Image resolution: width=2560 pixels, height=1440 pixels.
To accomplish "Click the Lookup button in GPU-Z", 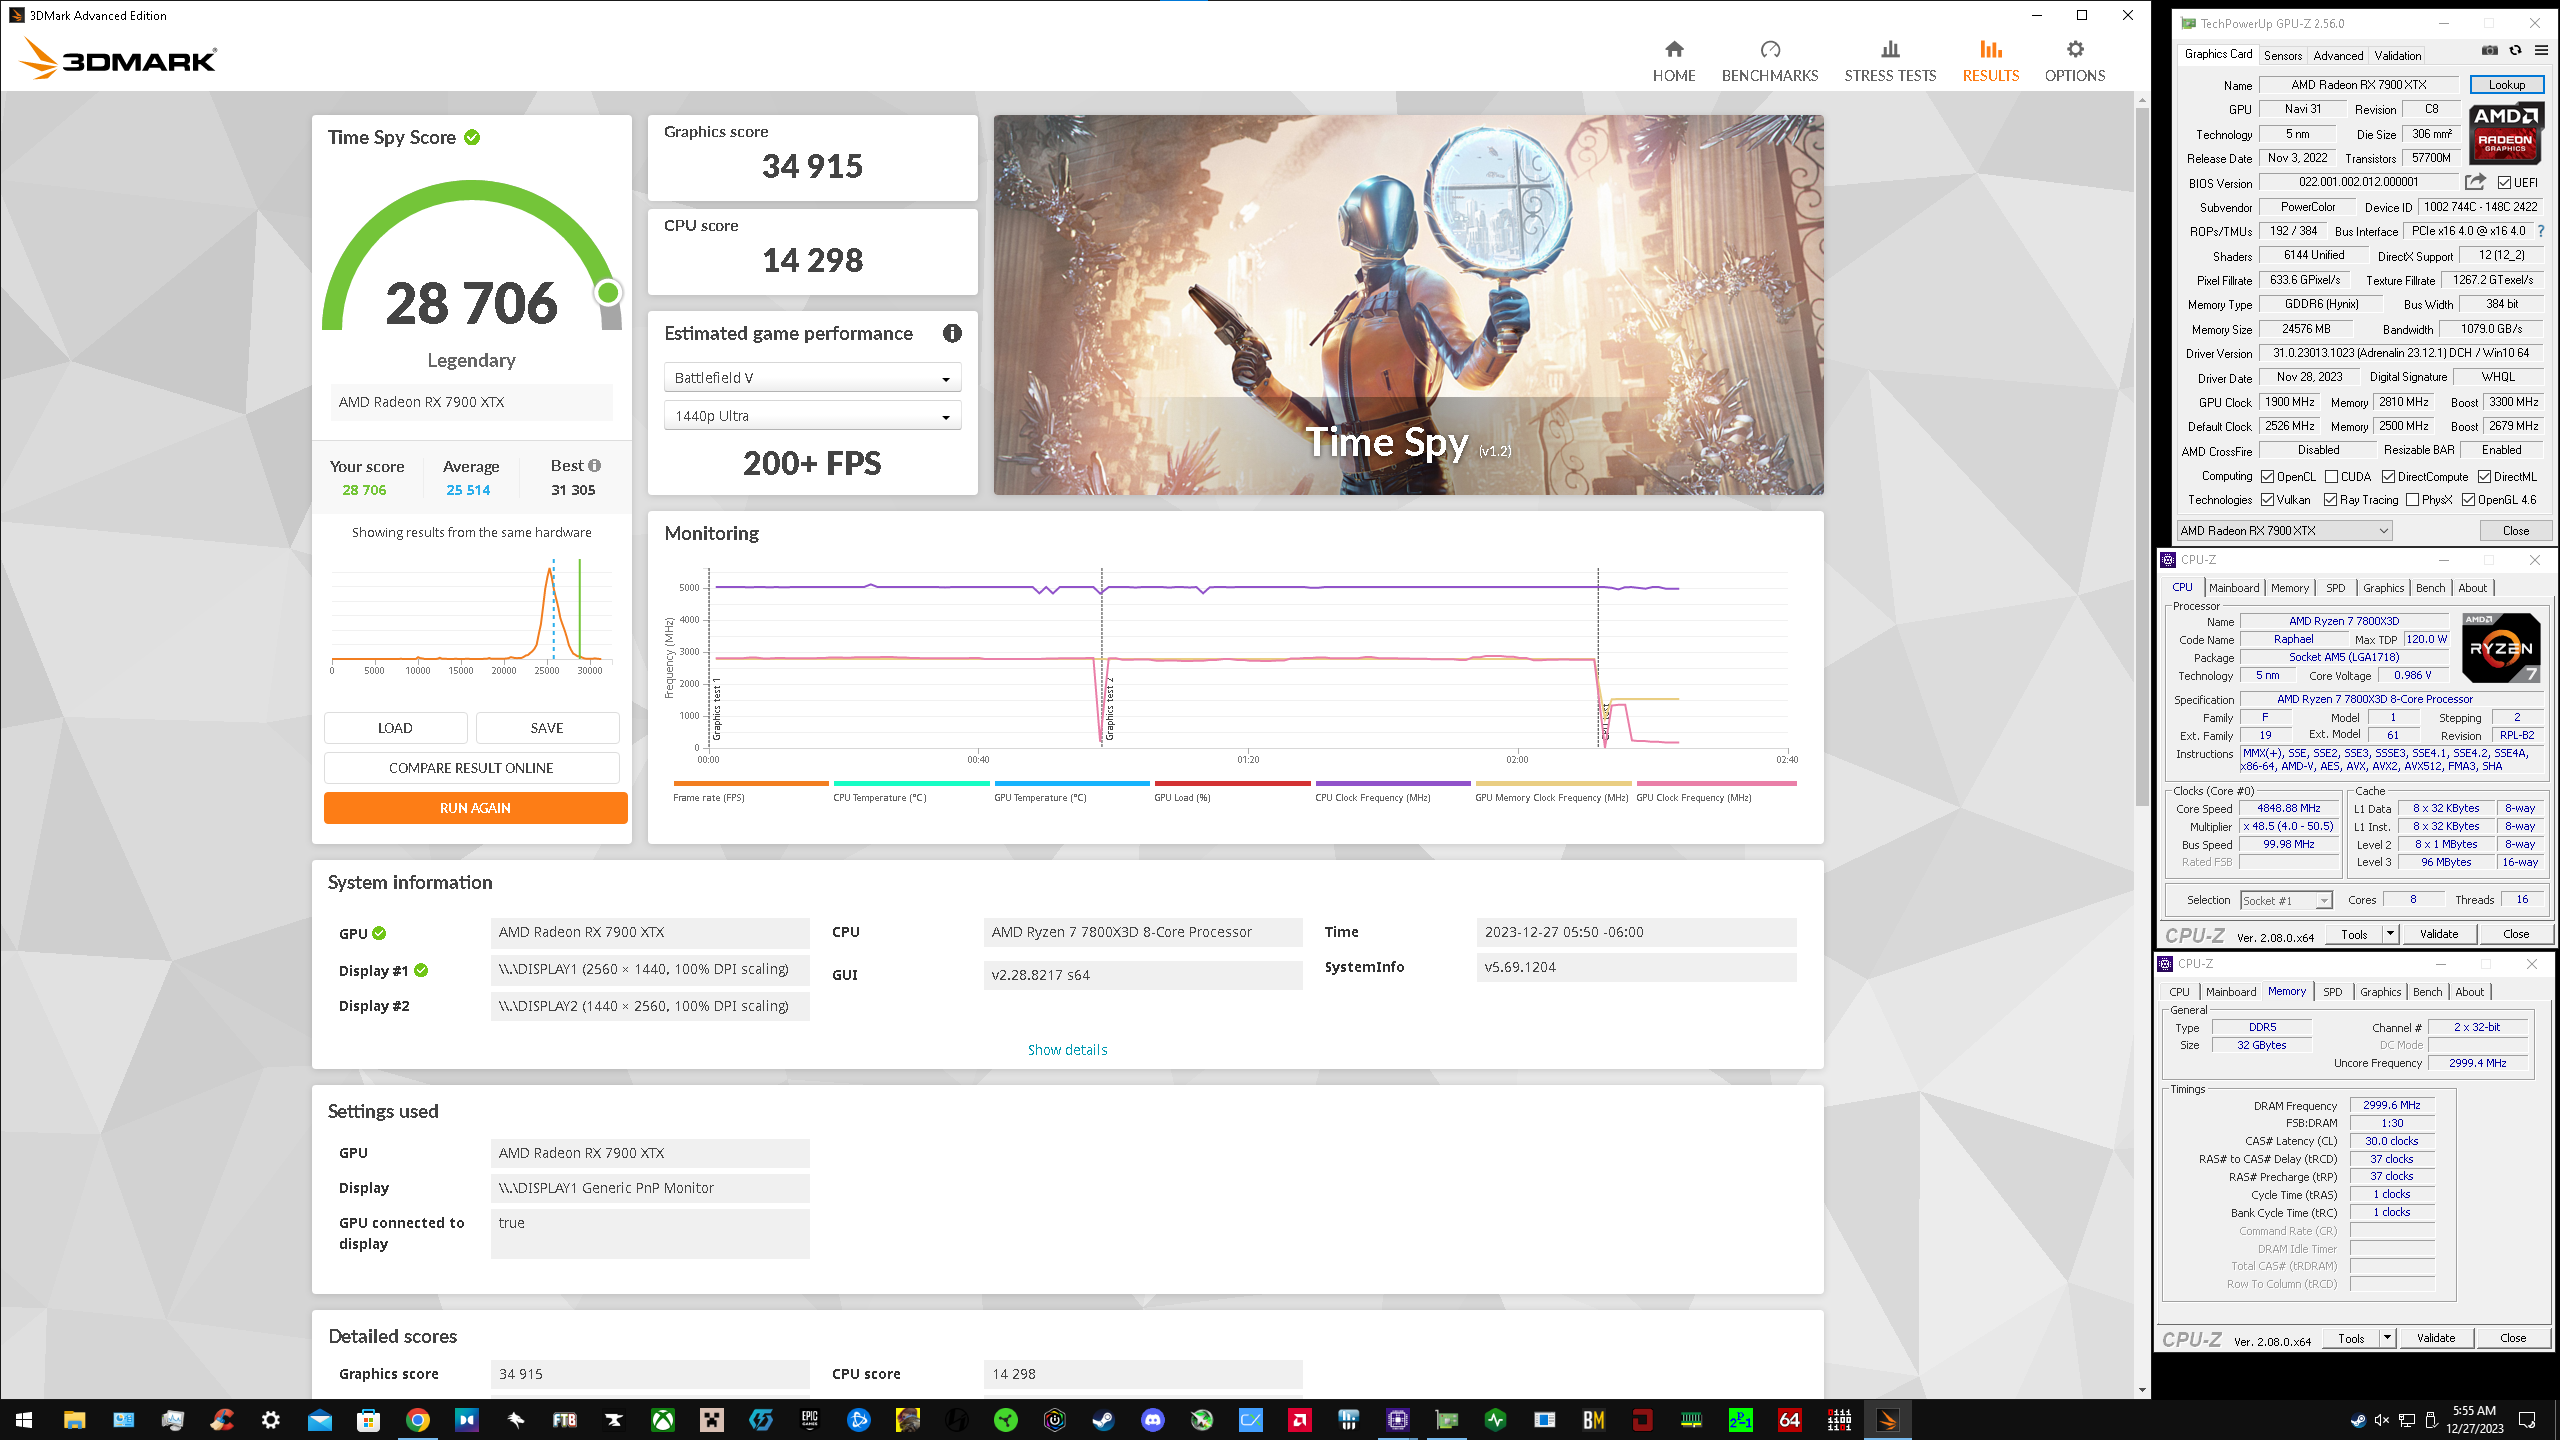I will click(2507, 85).
